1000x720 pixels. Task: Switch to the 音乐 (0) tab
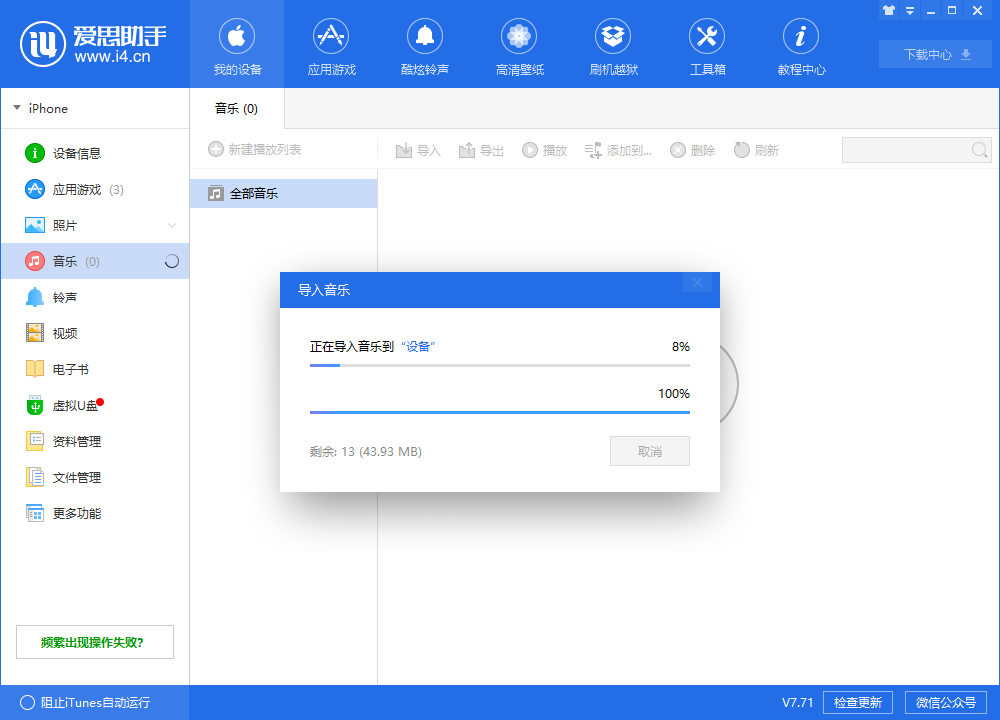(237, 108)
